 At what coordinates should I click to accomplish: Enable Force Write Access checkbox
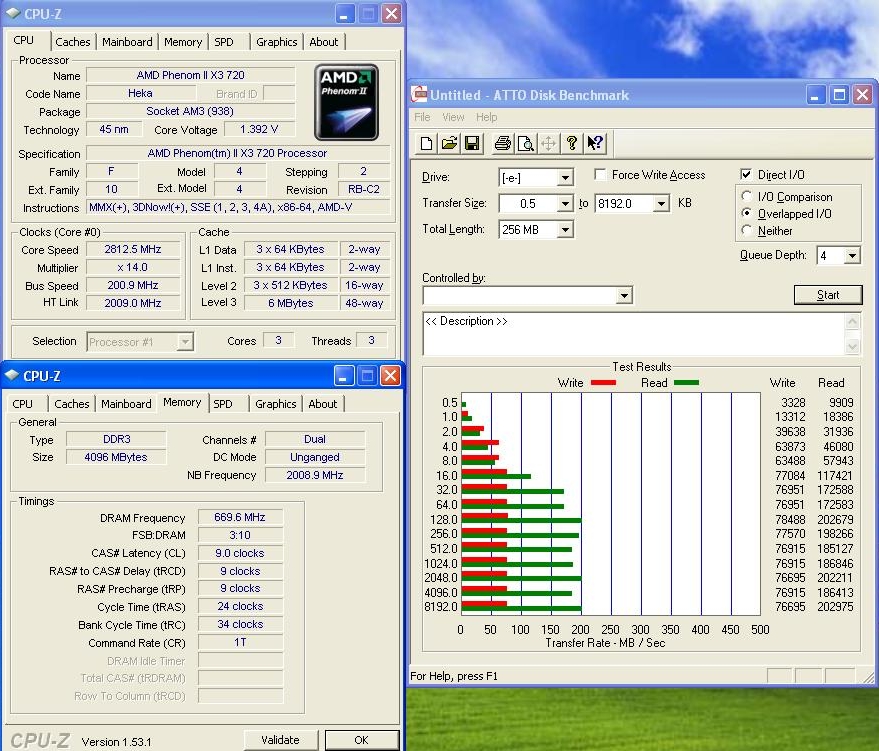pyautogui.click(x=600, y=174)
